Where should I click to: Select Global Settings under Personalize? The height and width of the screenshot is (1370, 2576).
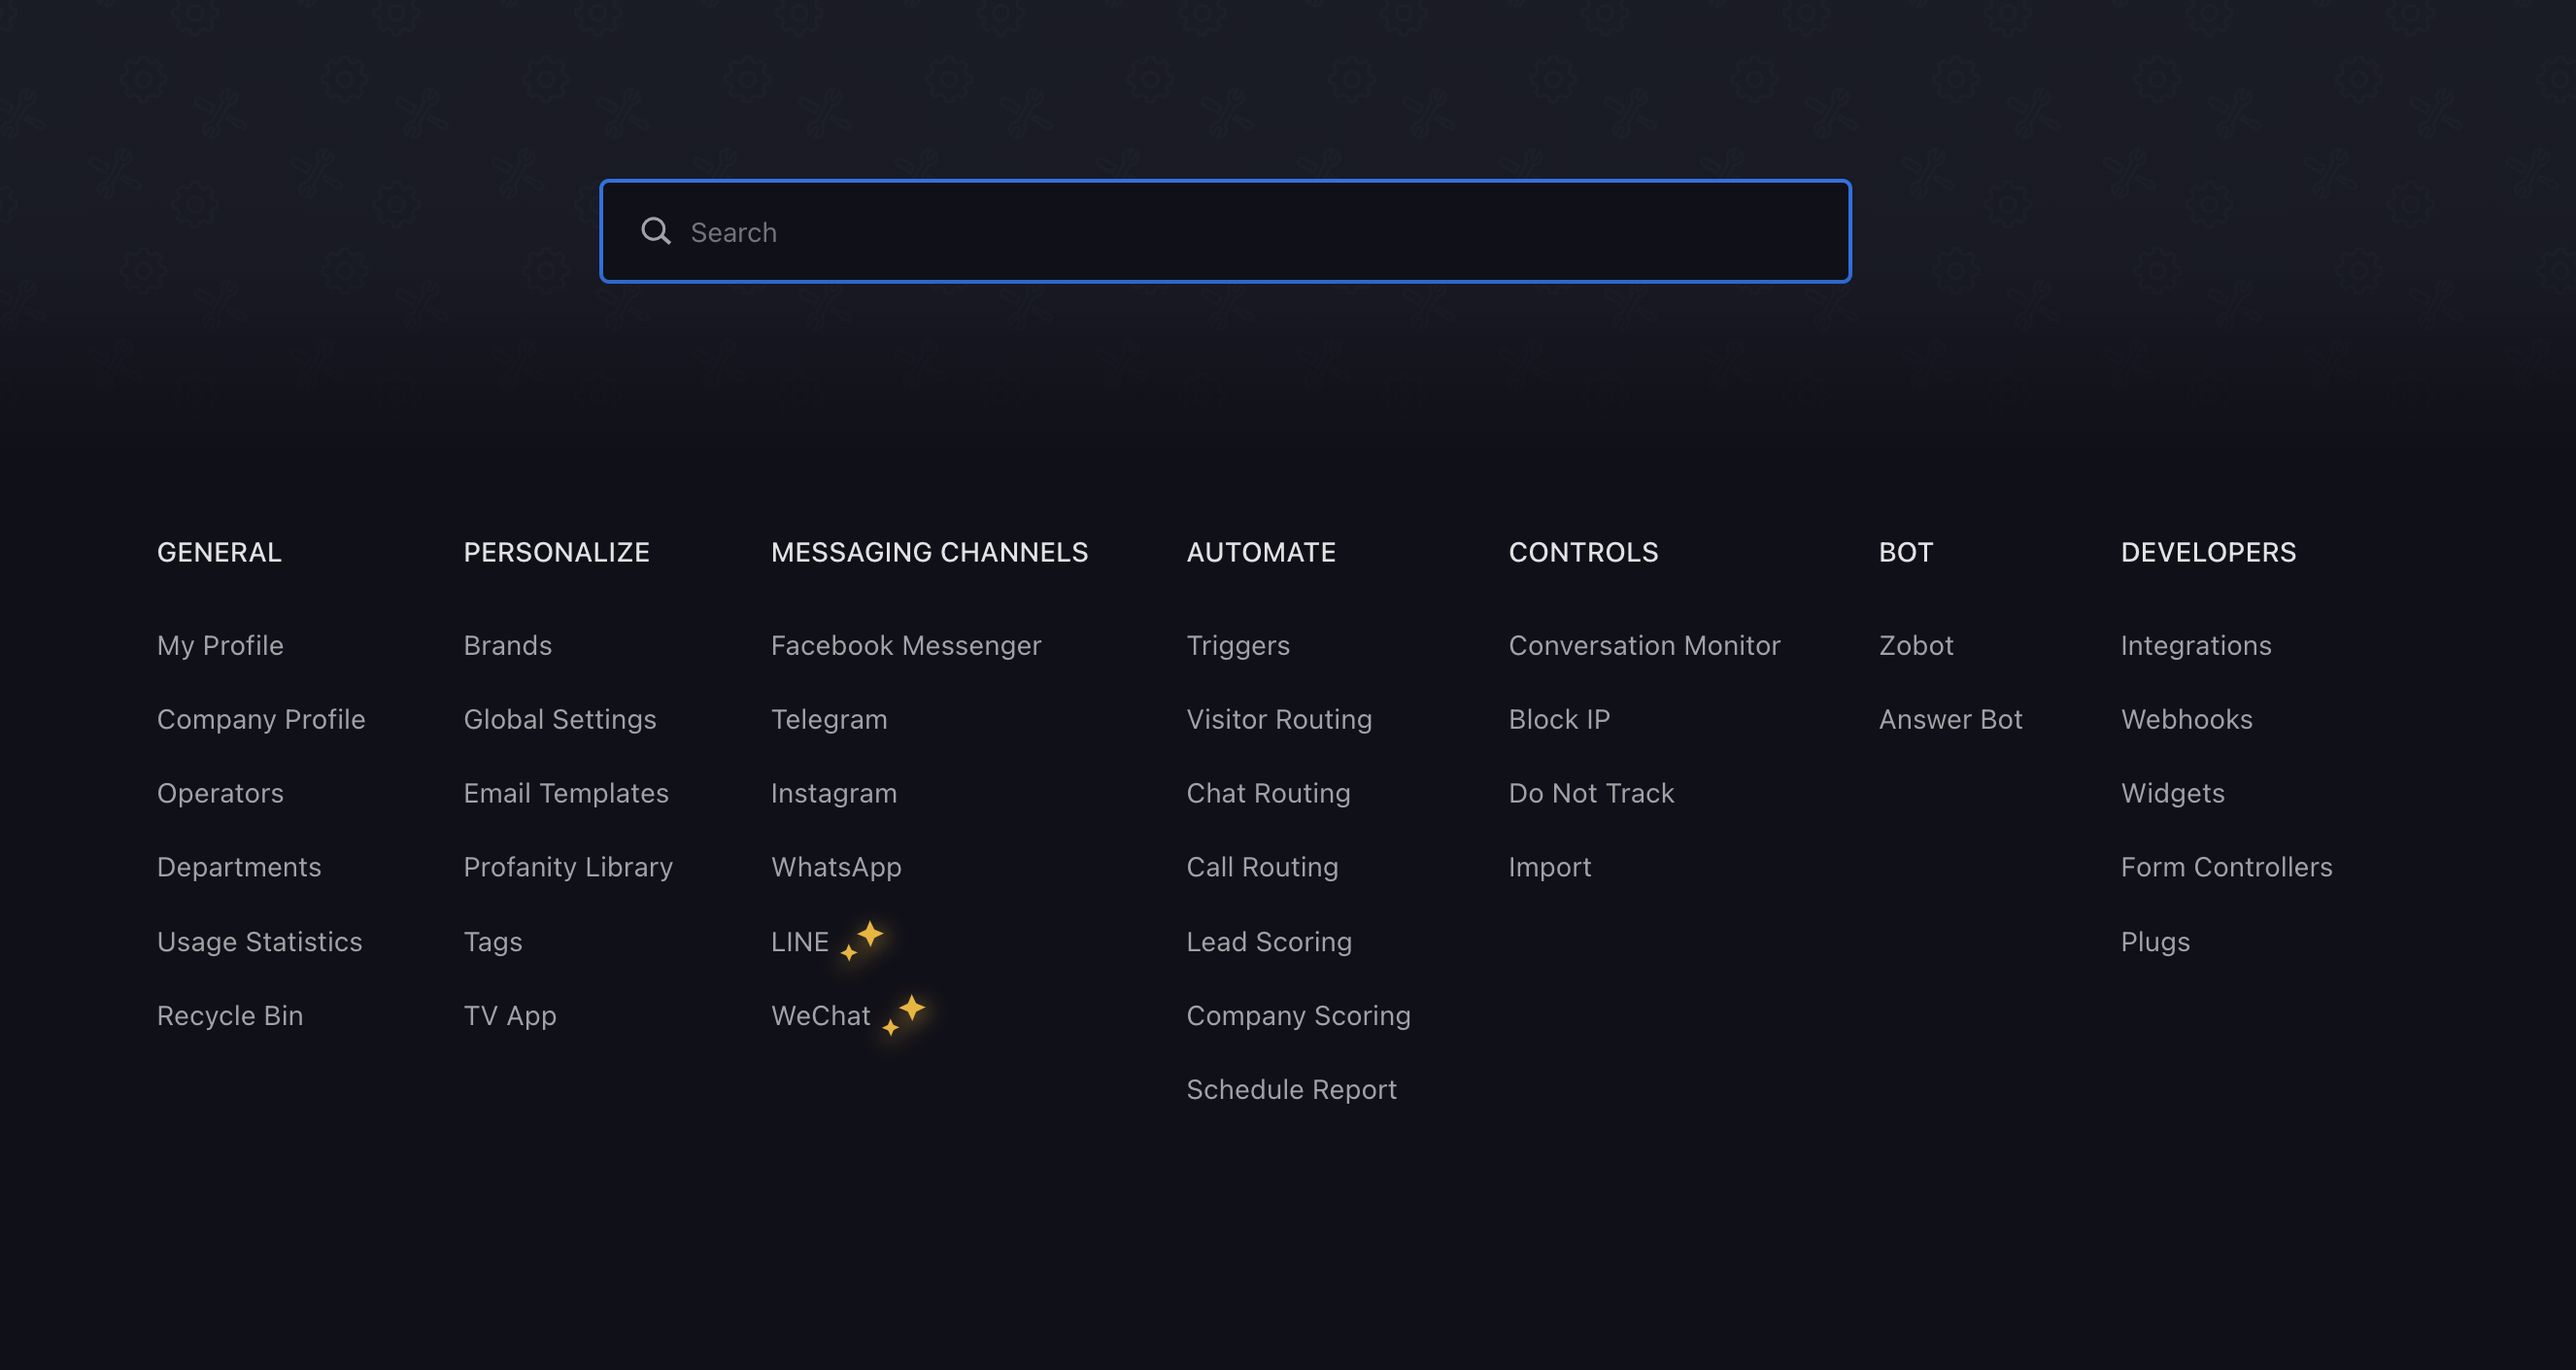pos(559,719)
